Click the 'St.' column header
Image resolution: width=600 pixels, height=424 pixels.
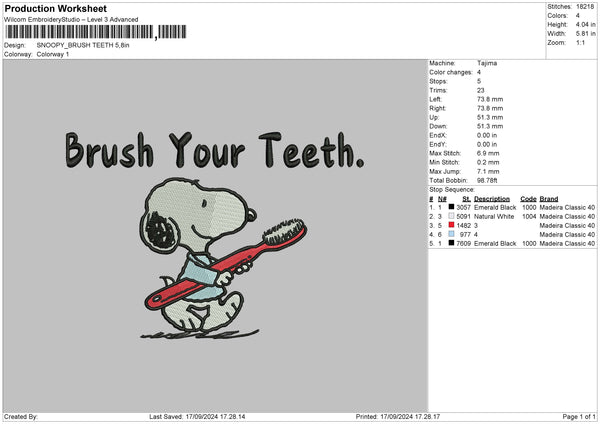pos(466,199)
